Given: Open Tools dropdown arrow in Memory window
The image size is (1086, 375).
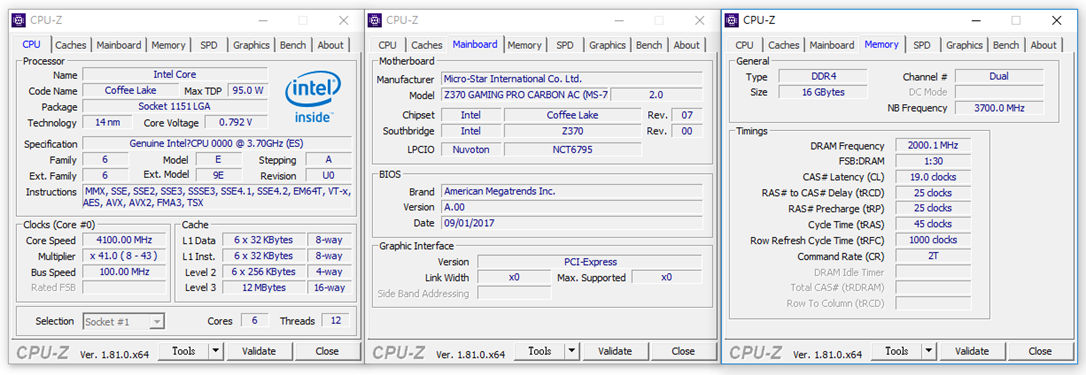Looking at the screenshot, I should click(928, 351).
